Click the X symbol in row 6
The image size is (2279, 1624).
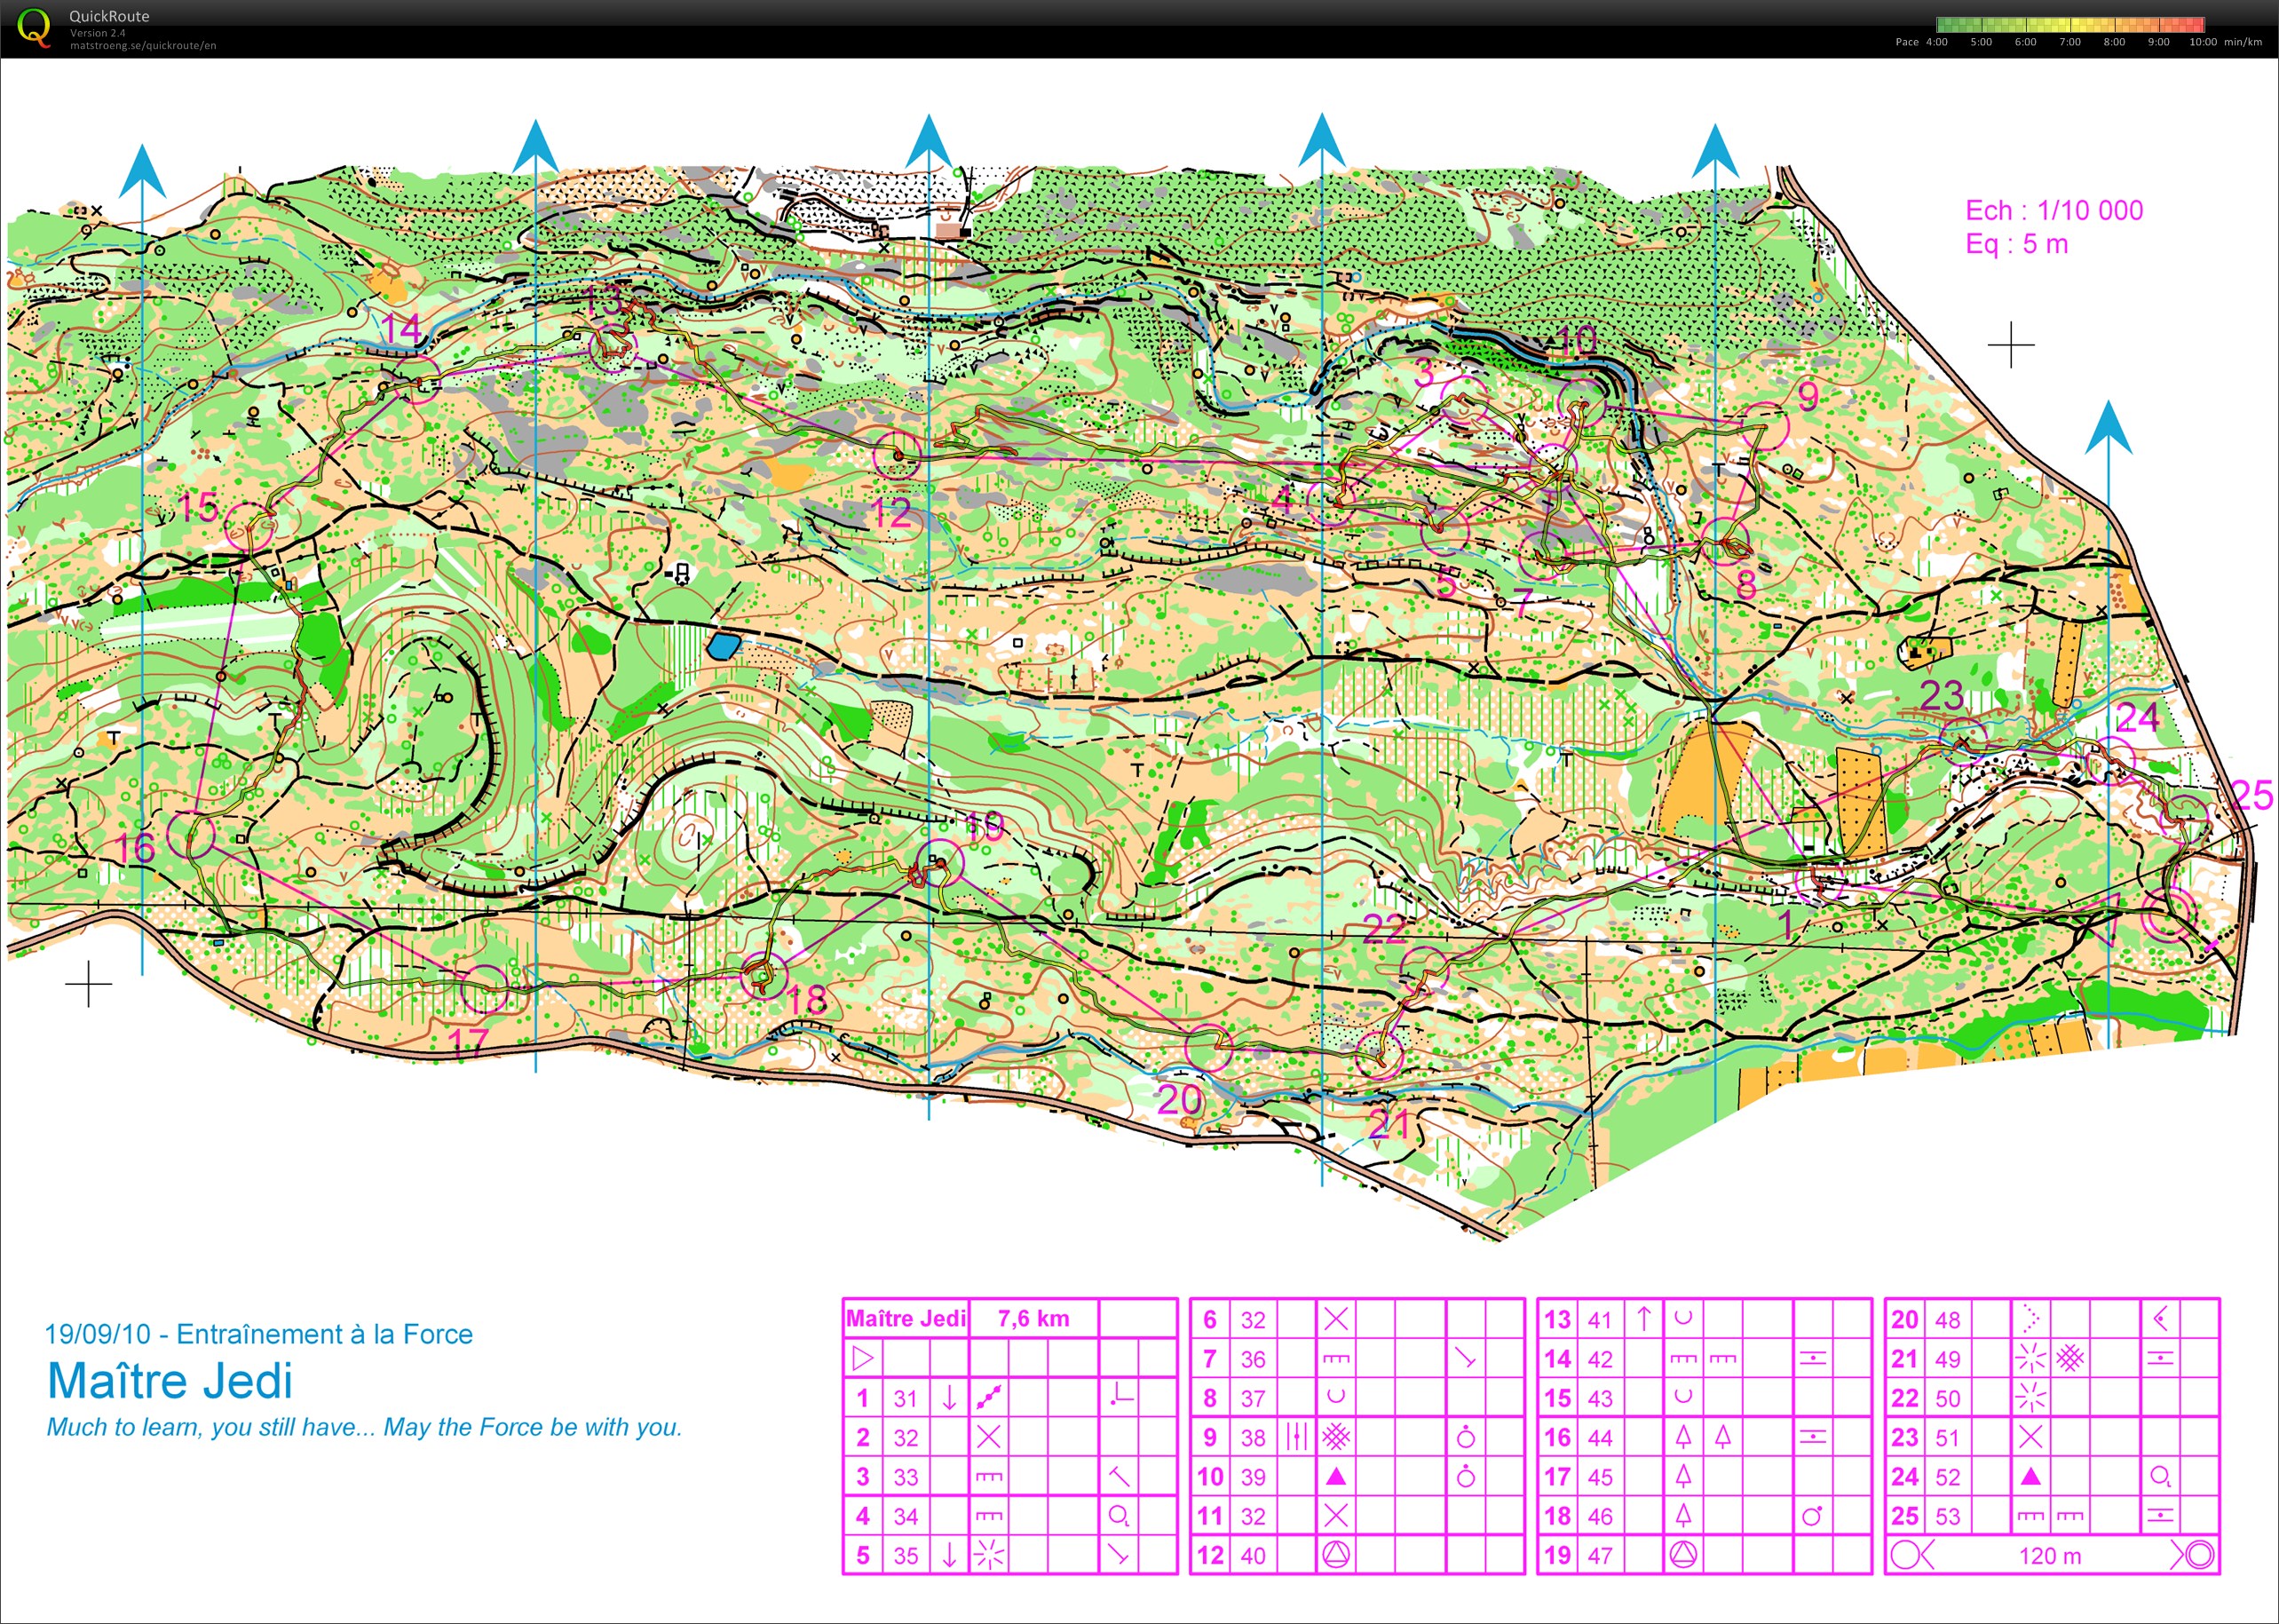(1336, 1319)
